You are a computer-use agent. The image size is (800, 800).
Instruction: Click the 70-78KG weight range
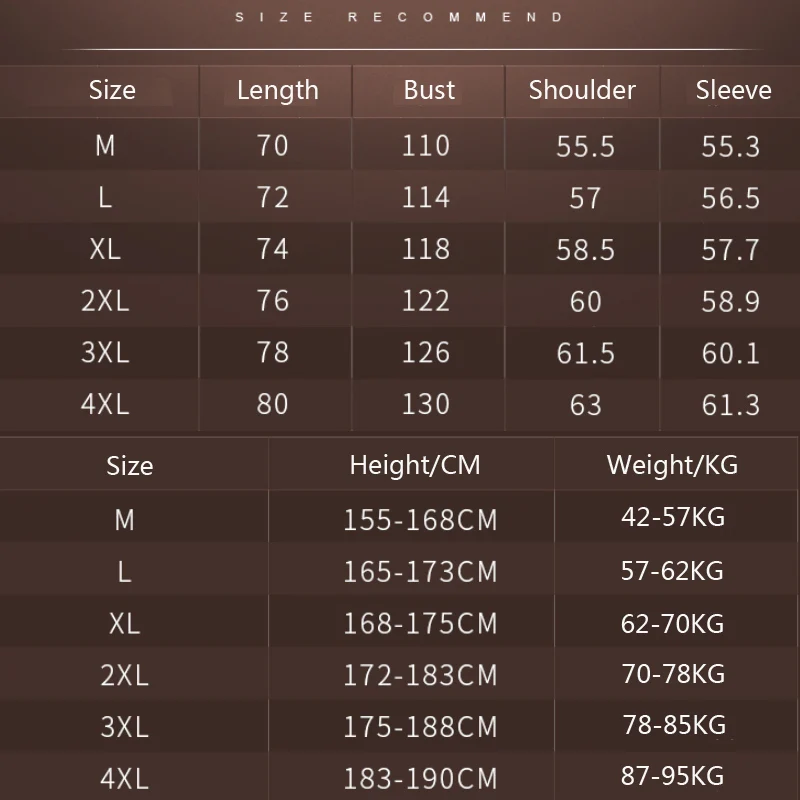(673, 674)
